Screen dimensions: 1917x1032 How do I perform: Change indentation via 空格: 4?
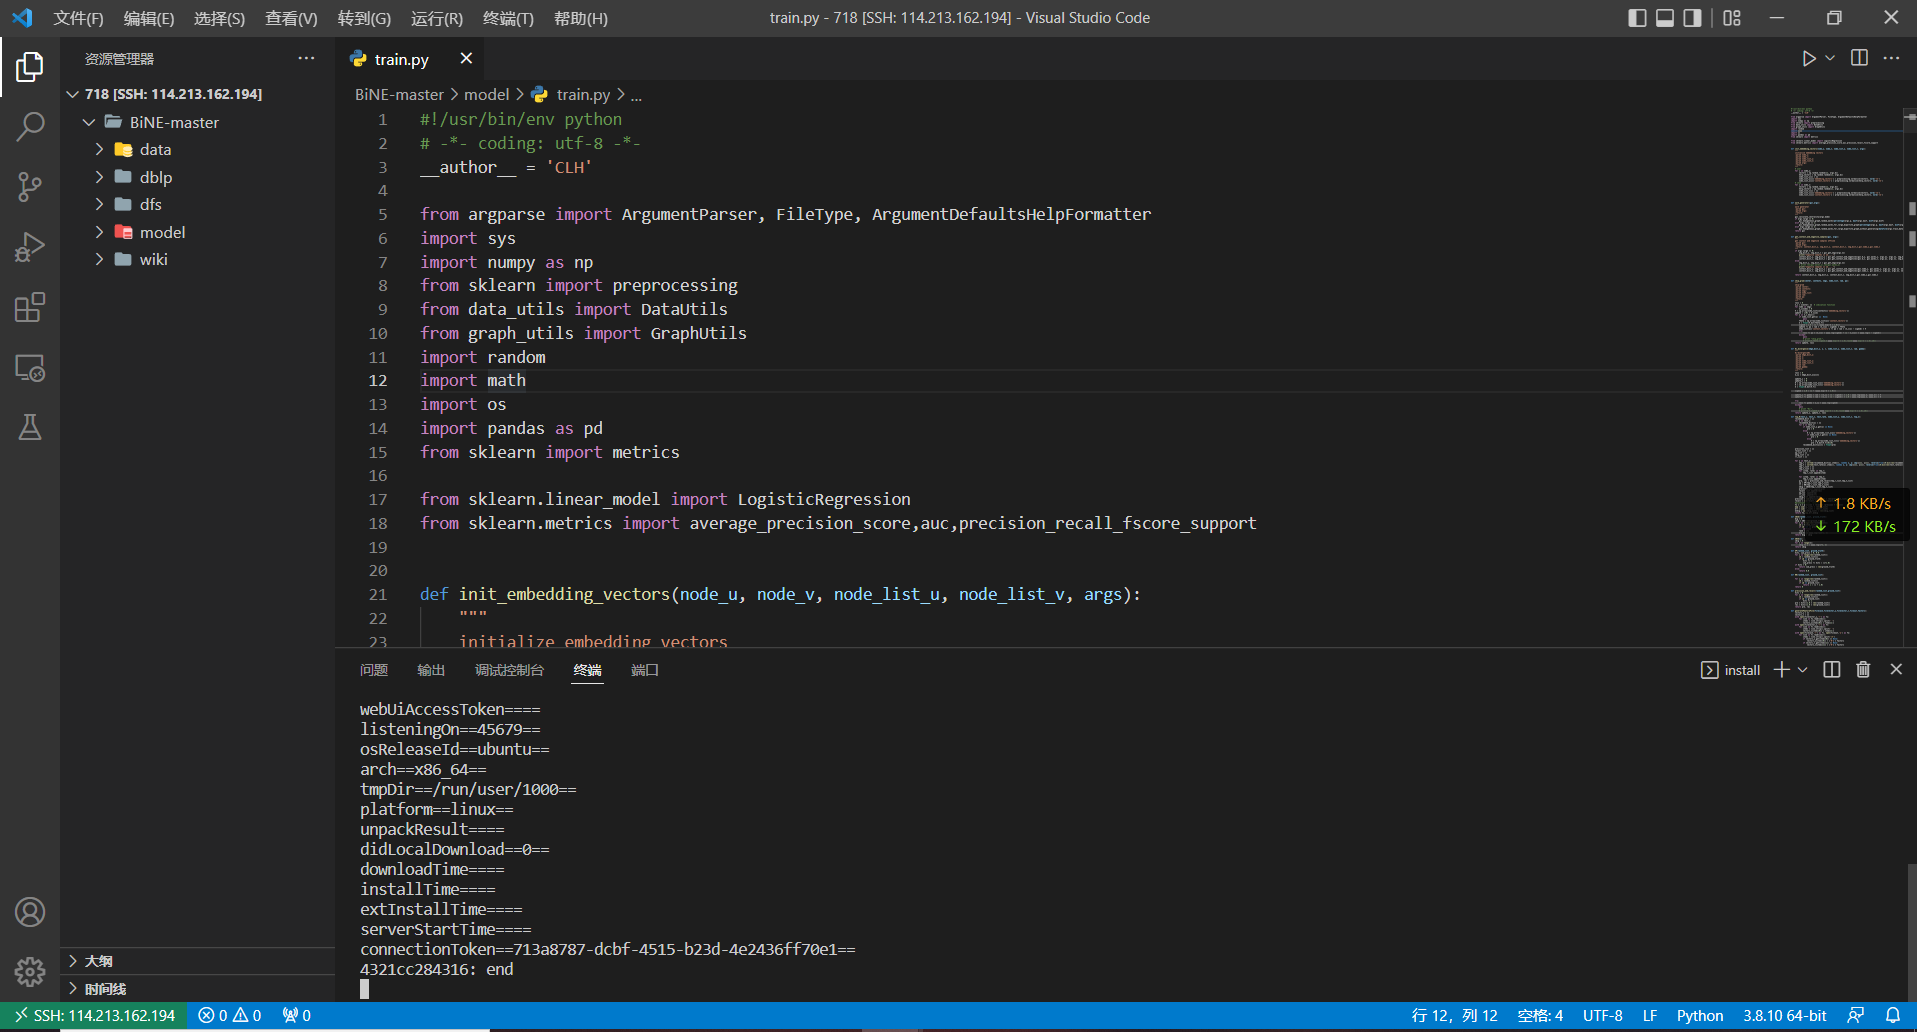[x=1540, y=1016]
